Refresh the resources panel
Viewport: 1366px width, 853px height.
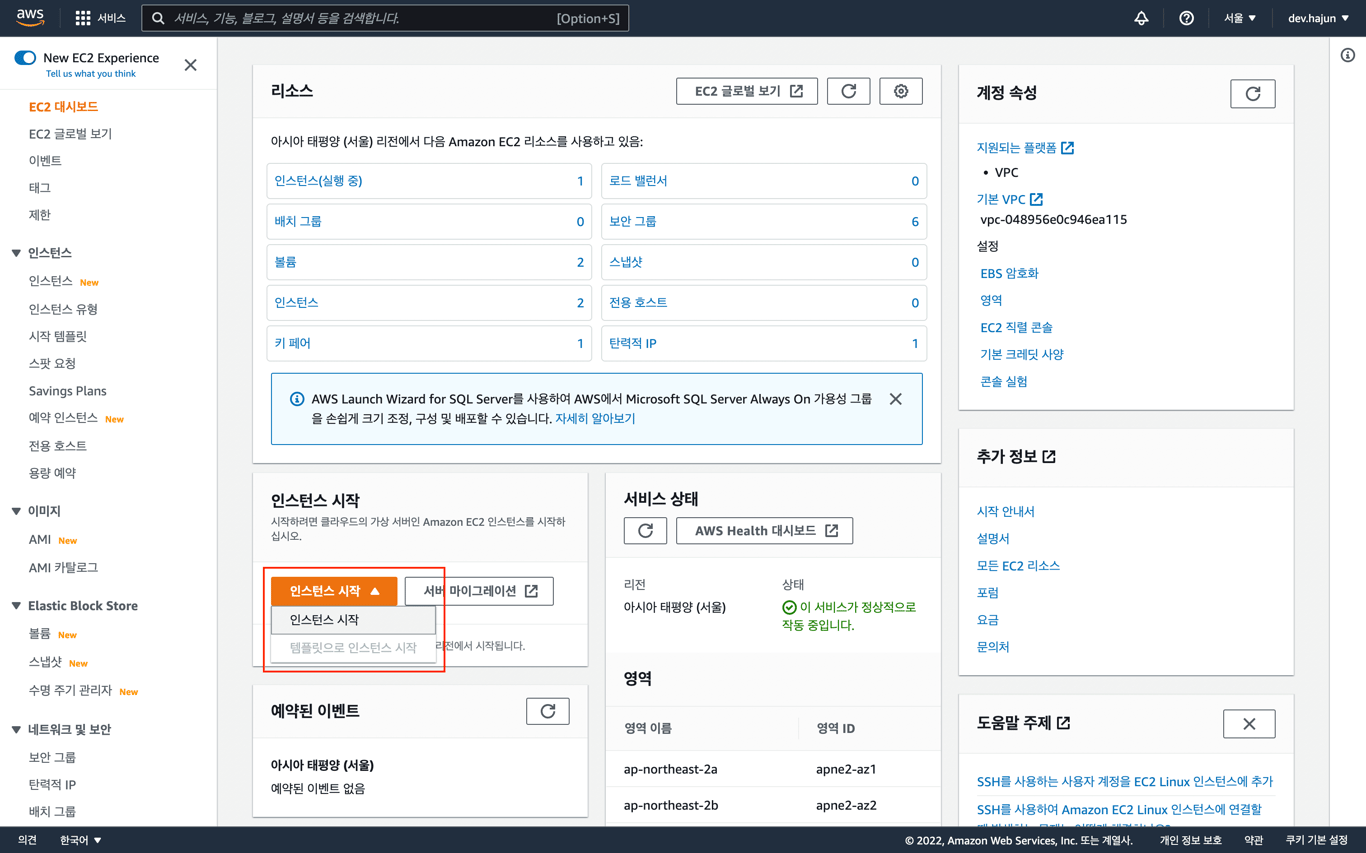coord(848,91)
